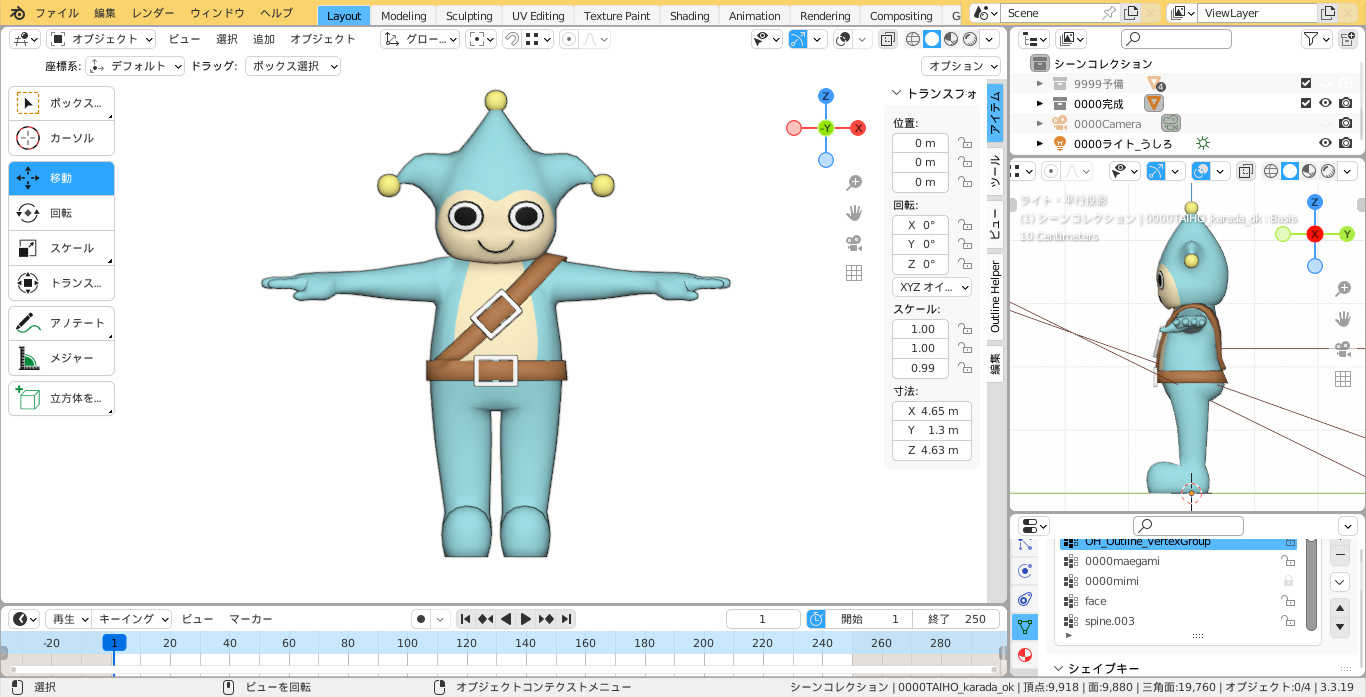Toggle lock for position X value
This screenshot has height=697, width=1366.
[x=965, y=143]
